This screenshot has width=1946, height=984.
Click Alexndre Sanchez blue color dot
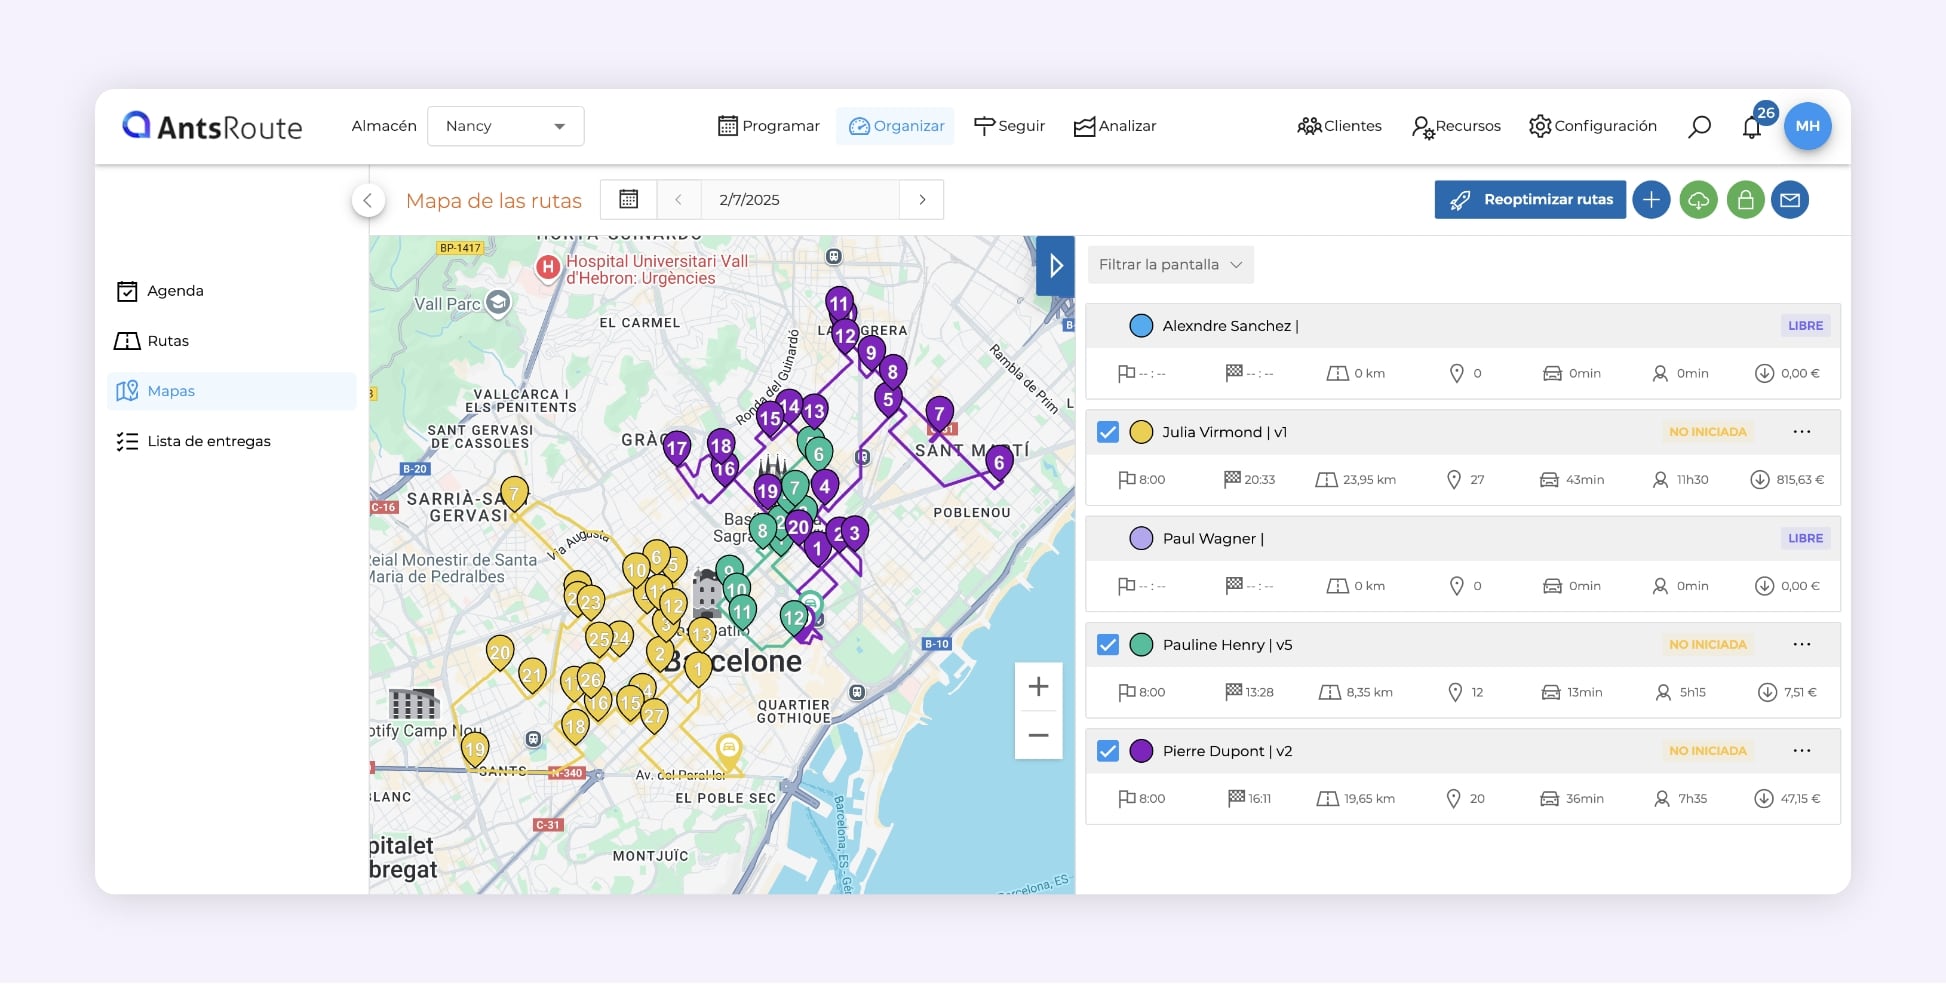pos(1141,326)
